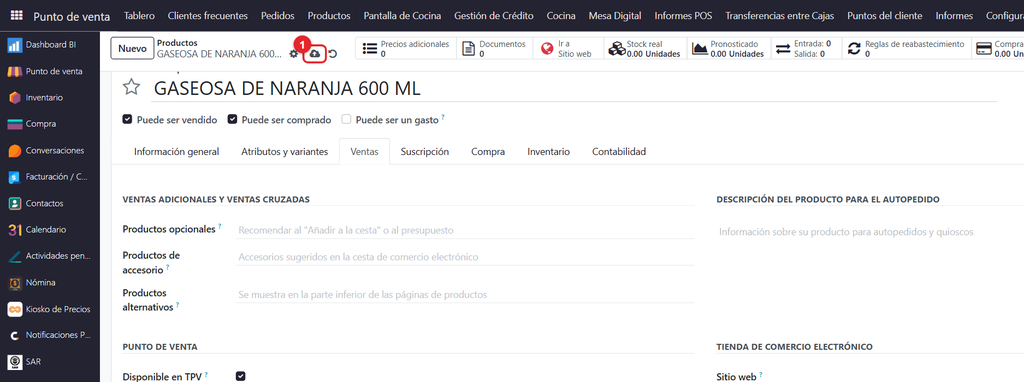Click the Productos breadcrumb link
Image resolution: width=1024 pixels, height=382 pixels.
tap(177, 43)
